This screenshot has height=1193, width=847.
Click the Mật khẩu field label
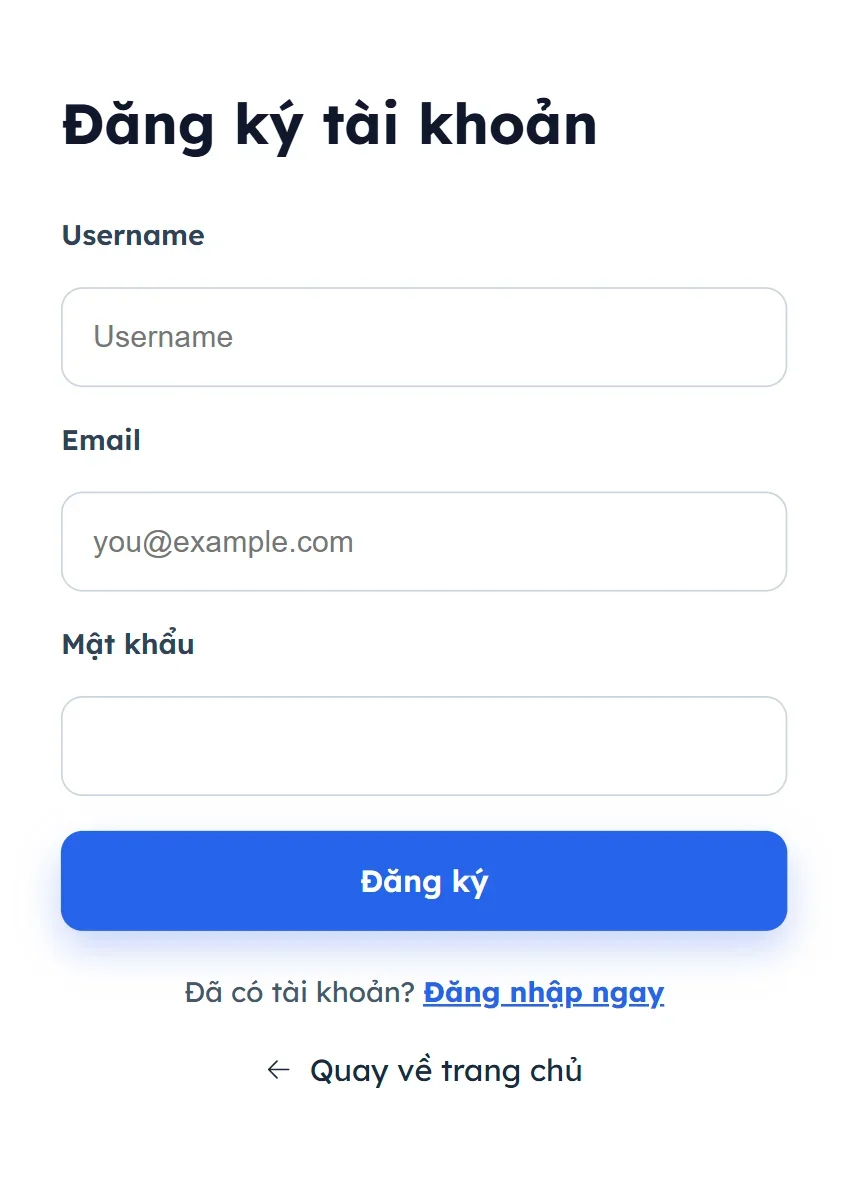click(128, 644)
